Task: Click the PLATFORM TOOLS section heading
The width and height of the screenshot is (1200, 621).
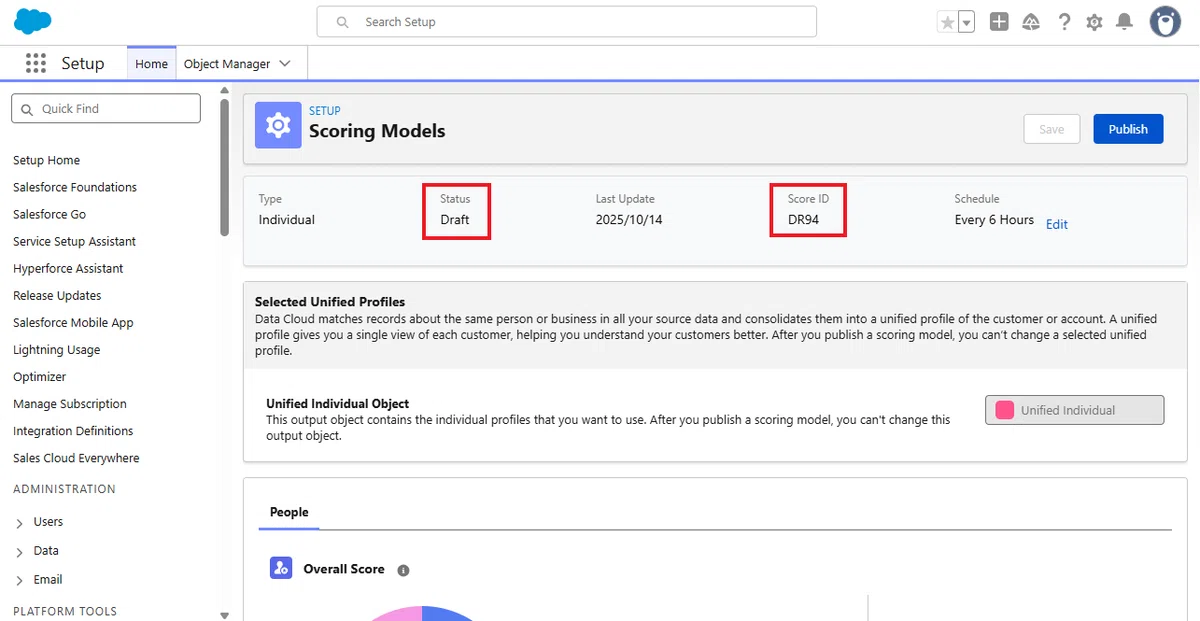Action: (x=65, y=611)
